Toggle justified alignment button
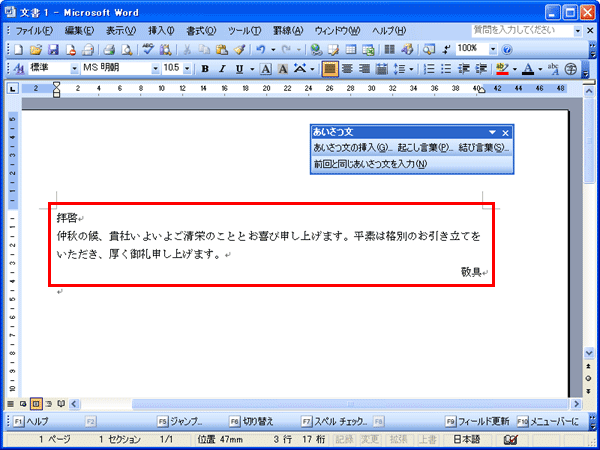 (x=330, y=69)
